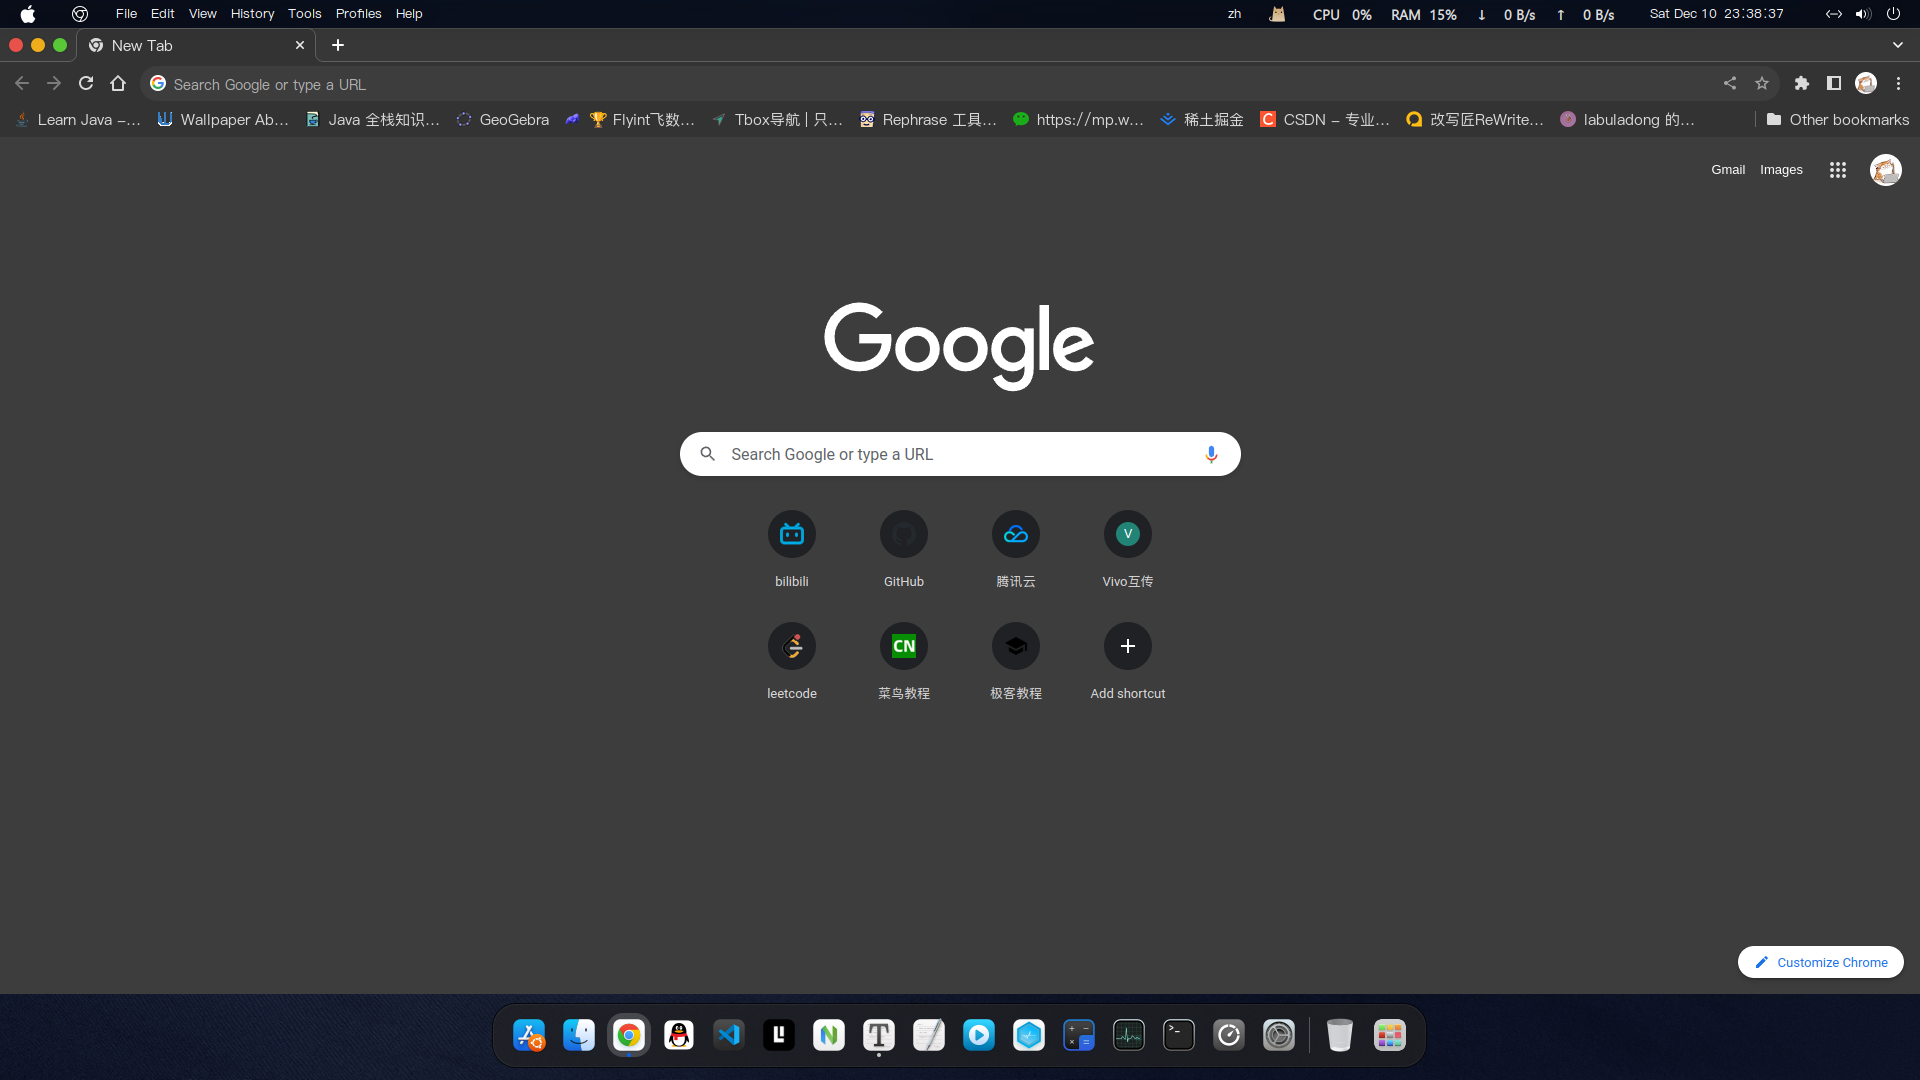Open the History menu
This screenshot has width=1920, height=1080.
tap(252, 14)
